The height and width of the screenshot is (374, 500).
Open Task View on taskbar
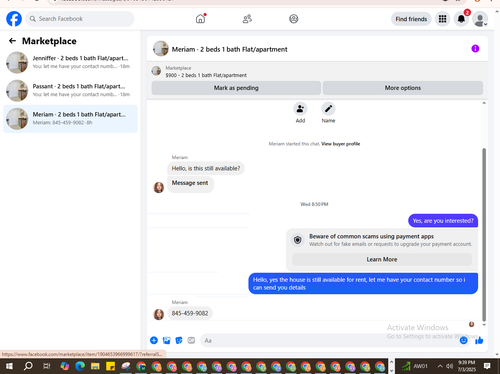pos(47,366)
